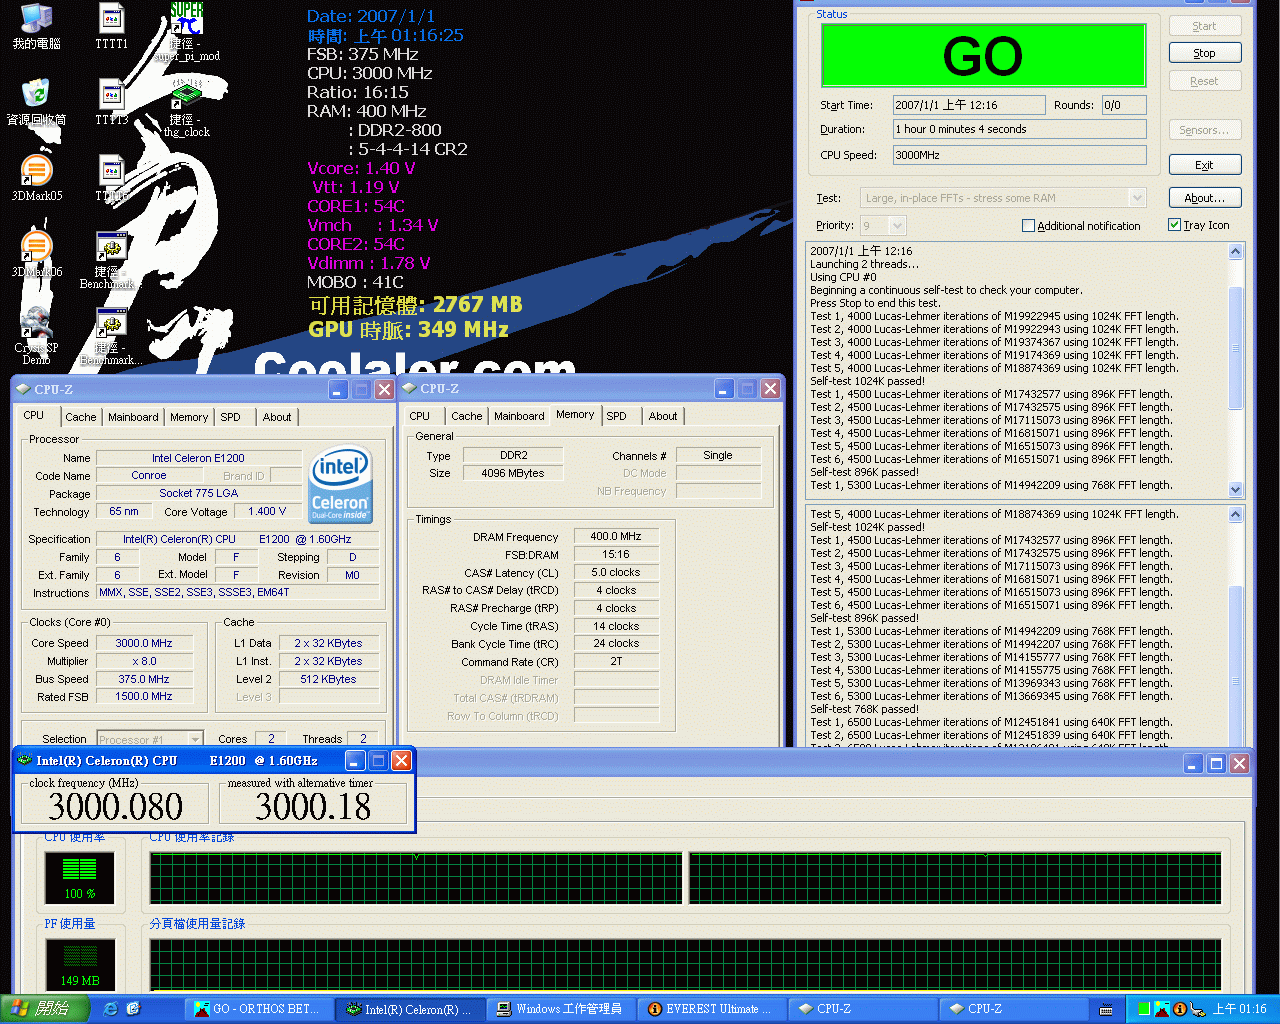Toggle the Tray Icon checkbox
Screen dimensions: 1280x1024
pos(1175,225)
